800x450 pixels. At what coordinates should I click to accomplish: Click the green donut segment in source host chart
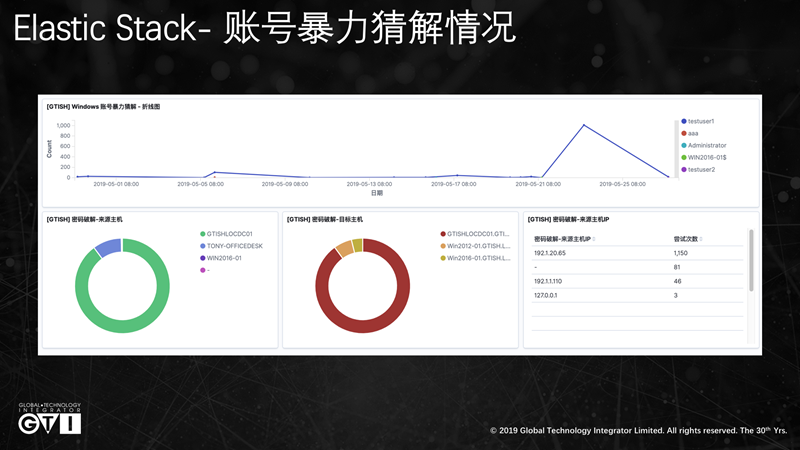(122, 327)
